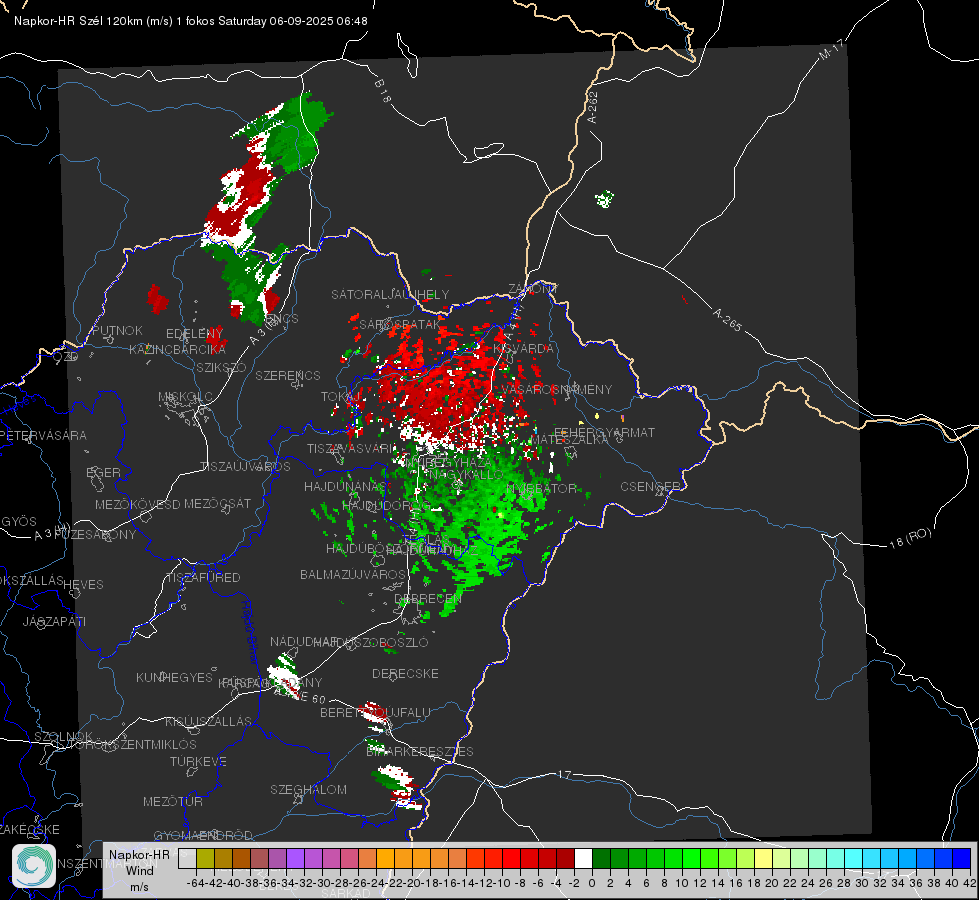Select the MEZŐCSÁT town label

tap(217, 503)
